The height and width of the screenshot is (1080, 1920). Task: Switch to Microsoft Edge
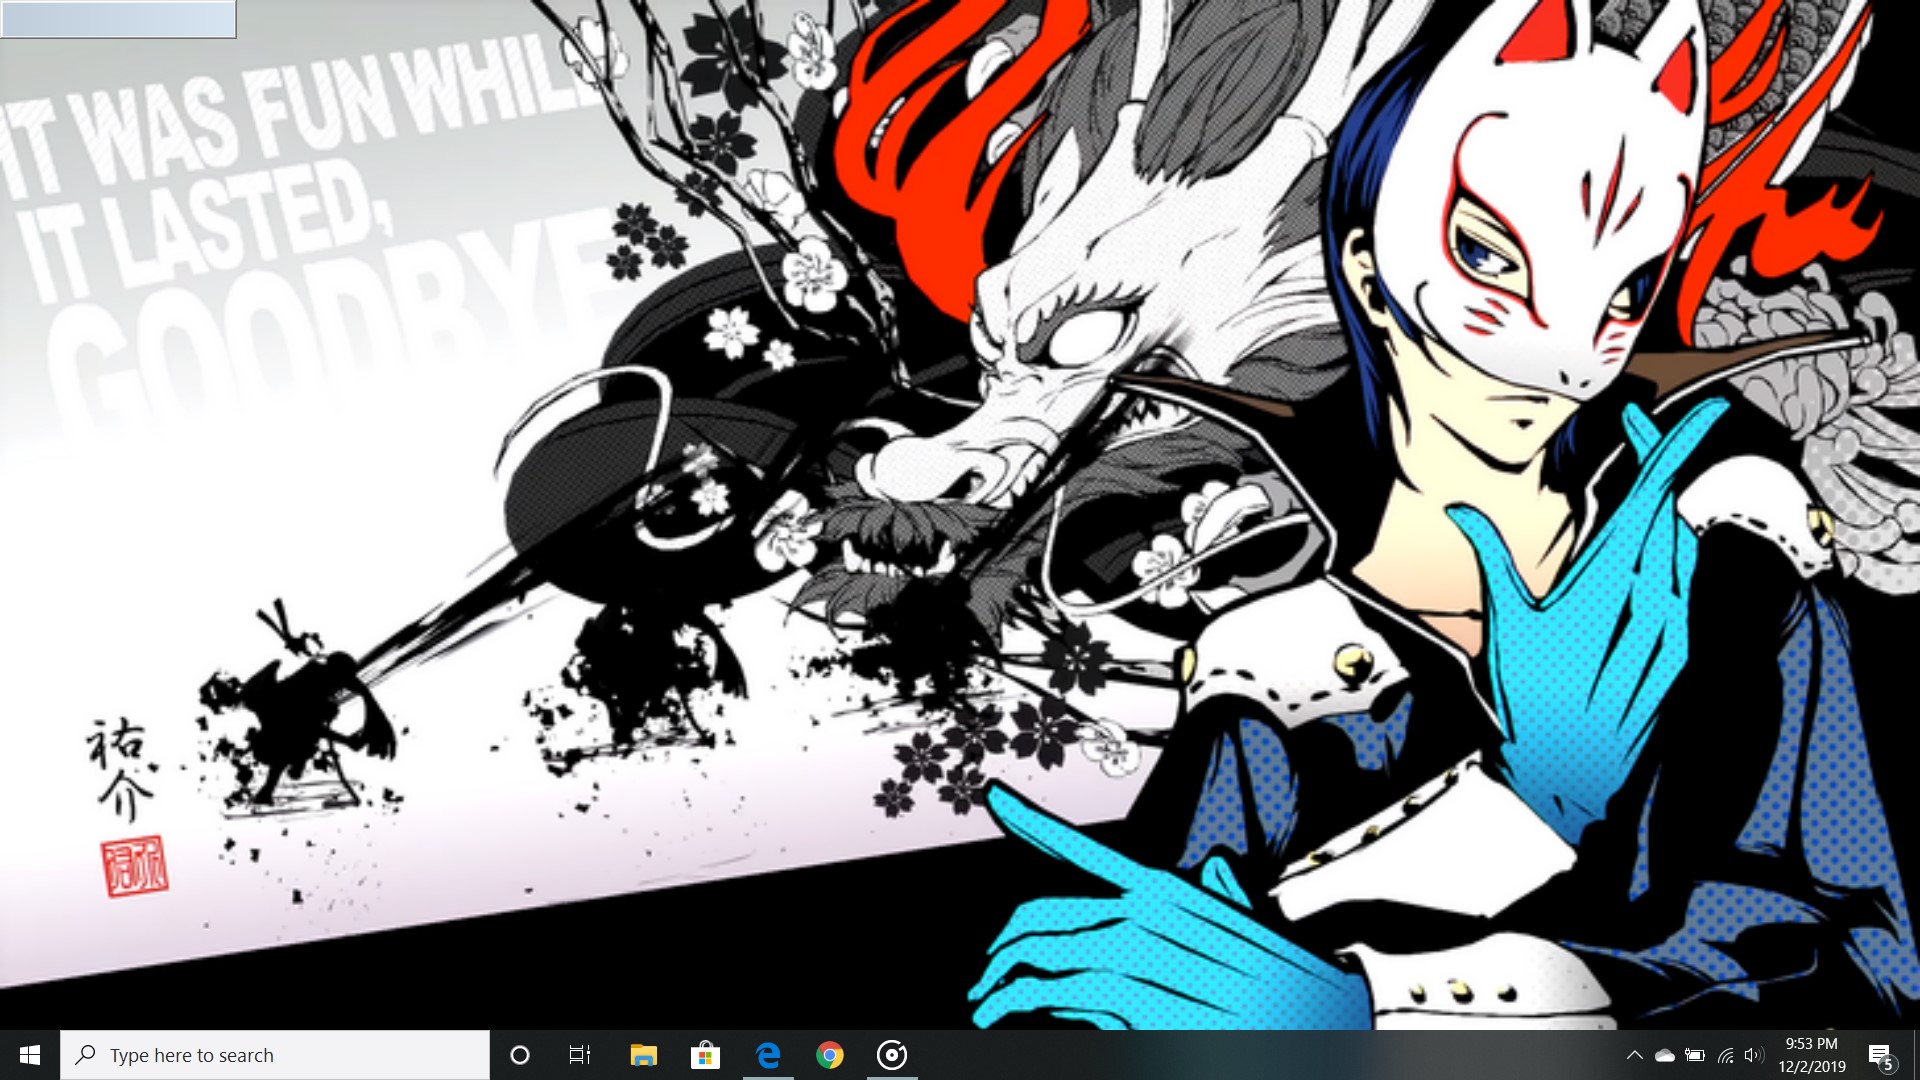pos(768,1055)
